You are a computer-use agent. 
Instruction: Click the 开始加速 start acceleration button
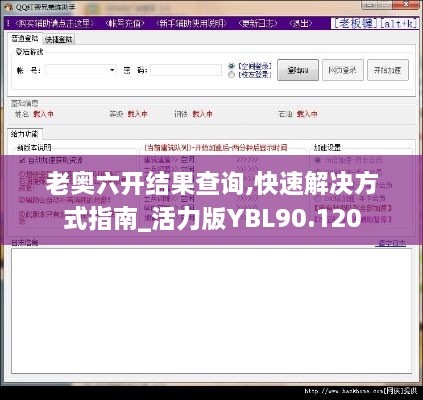388,70
